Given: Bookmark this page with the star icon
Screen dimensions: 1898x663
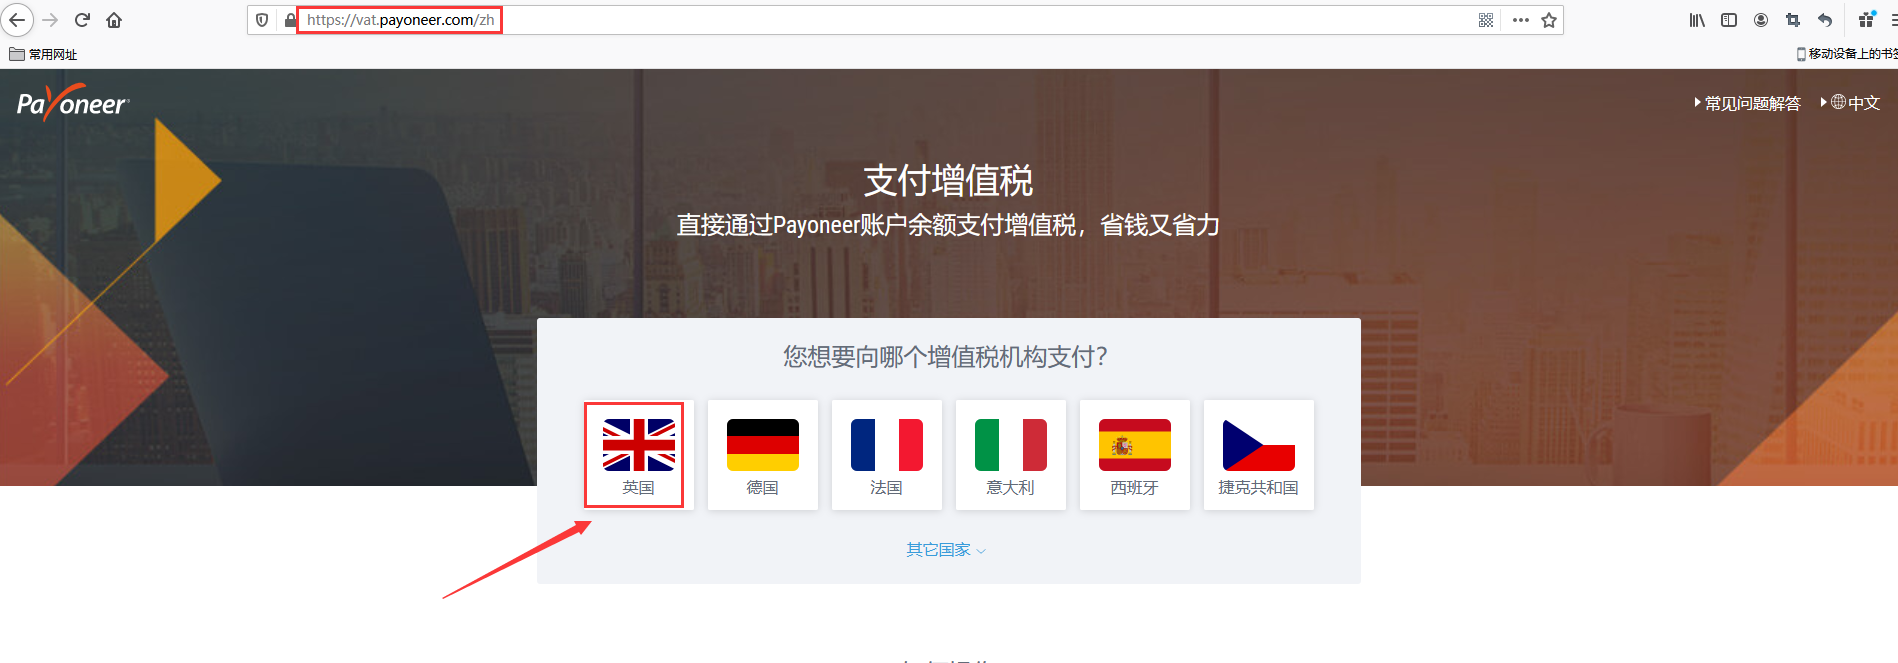Looking at the screenshot, I should (x=1549, y=20).
